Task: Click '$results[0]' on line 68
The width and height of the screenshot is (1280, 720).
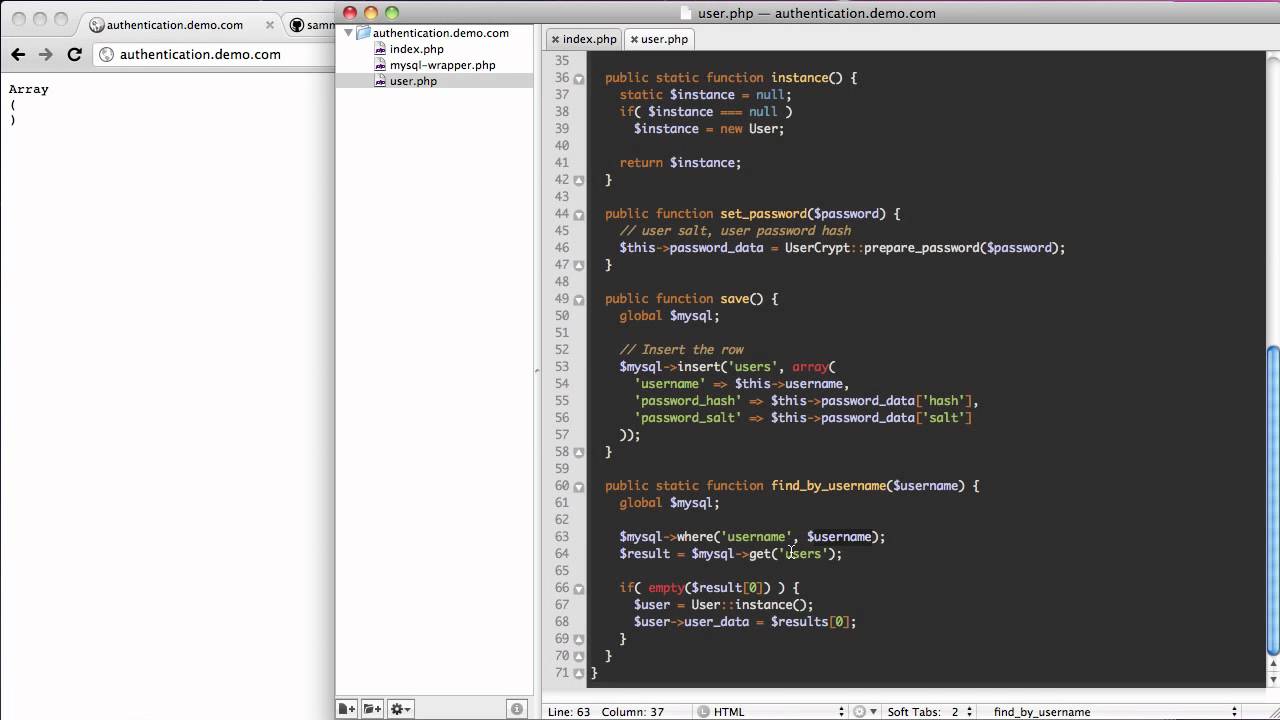Action: coord(810,622)
